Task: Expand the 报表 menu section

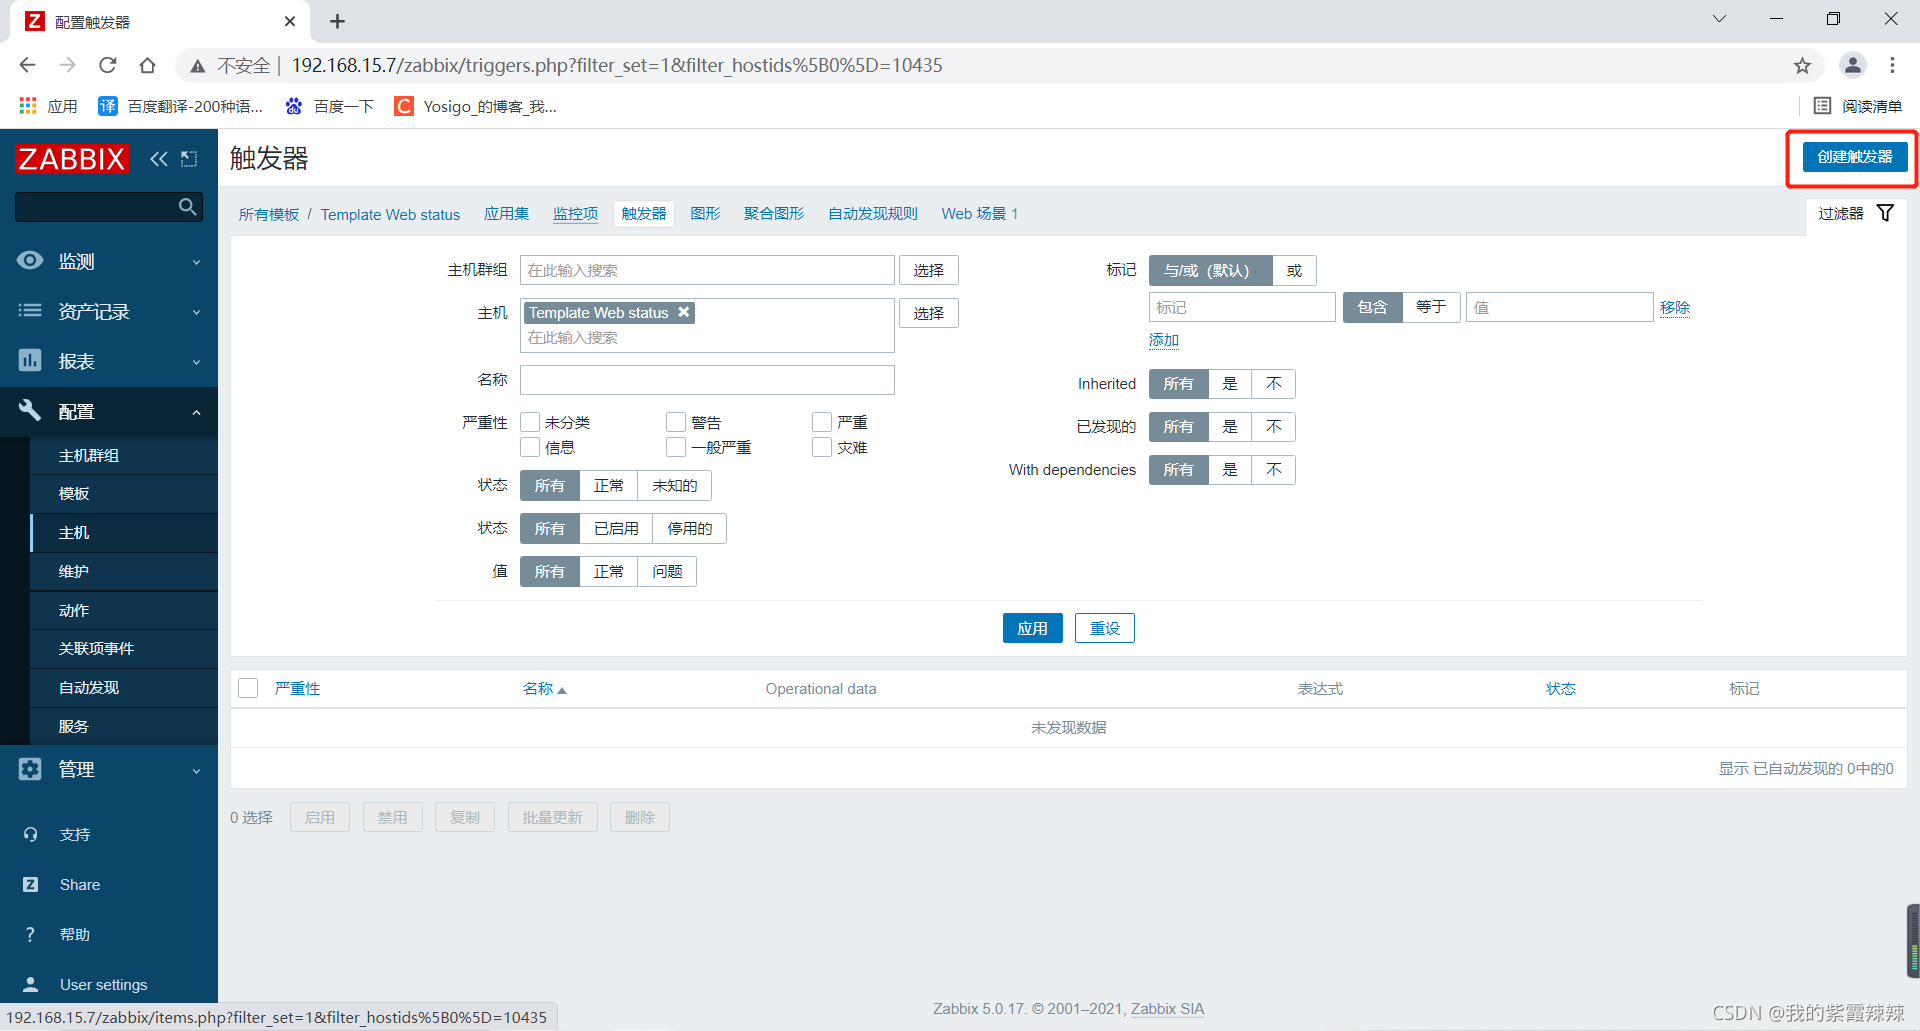Action: (196, 362)
